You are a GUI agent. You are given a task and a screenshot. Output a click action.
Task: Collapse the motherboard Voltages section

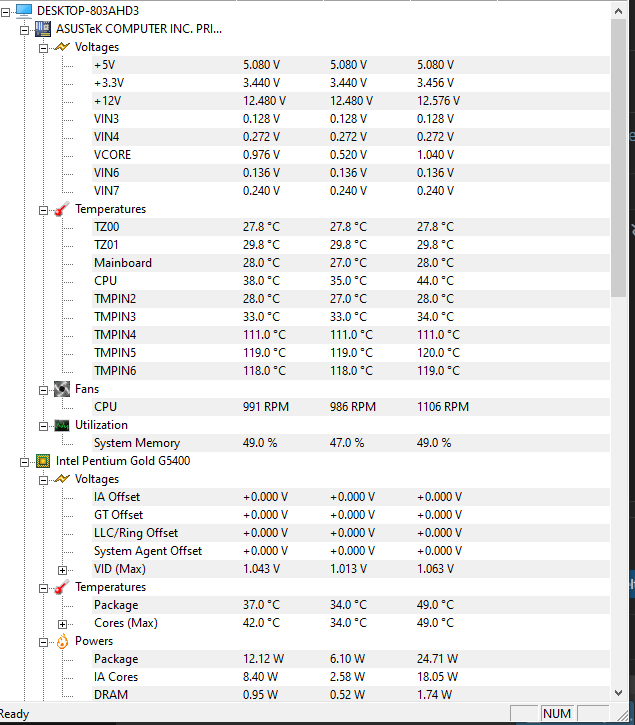[x=43, y=49]
